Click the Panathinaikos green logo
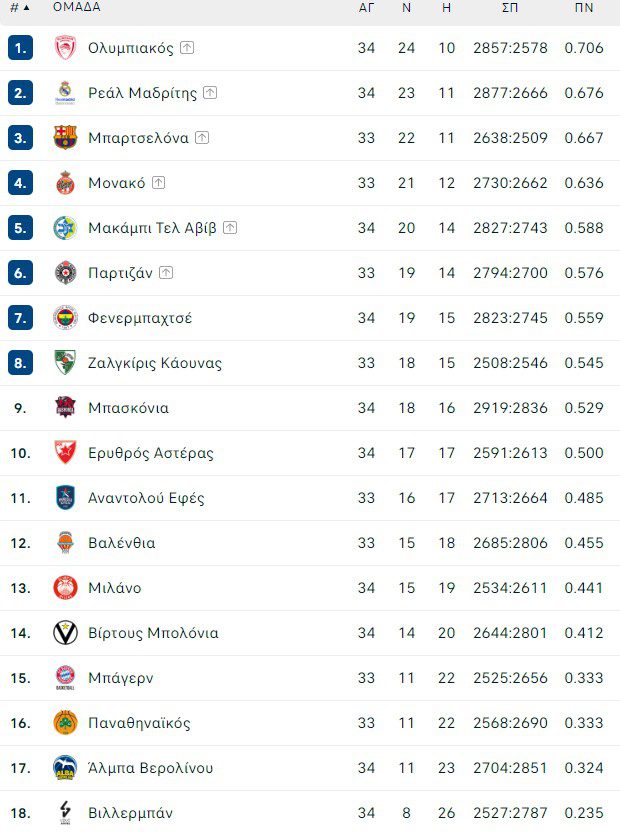620x833 pixels. [x=65, y=723]
